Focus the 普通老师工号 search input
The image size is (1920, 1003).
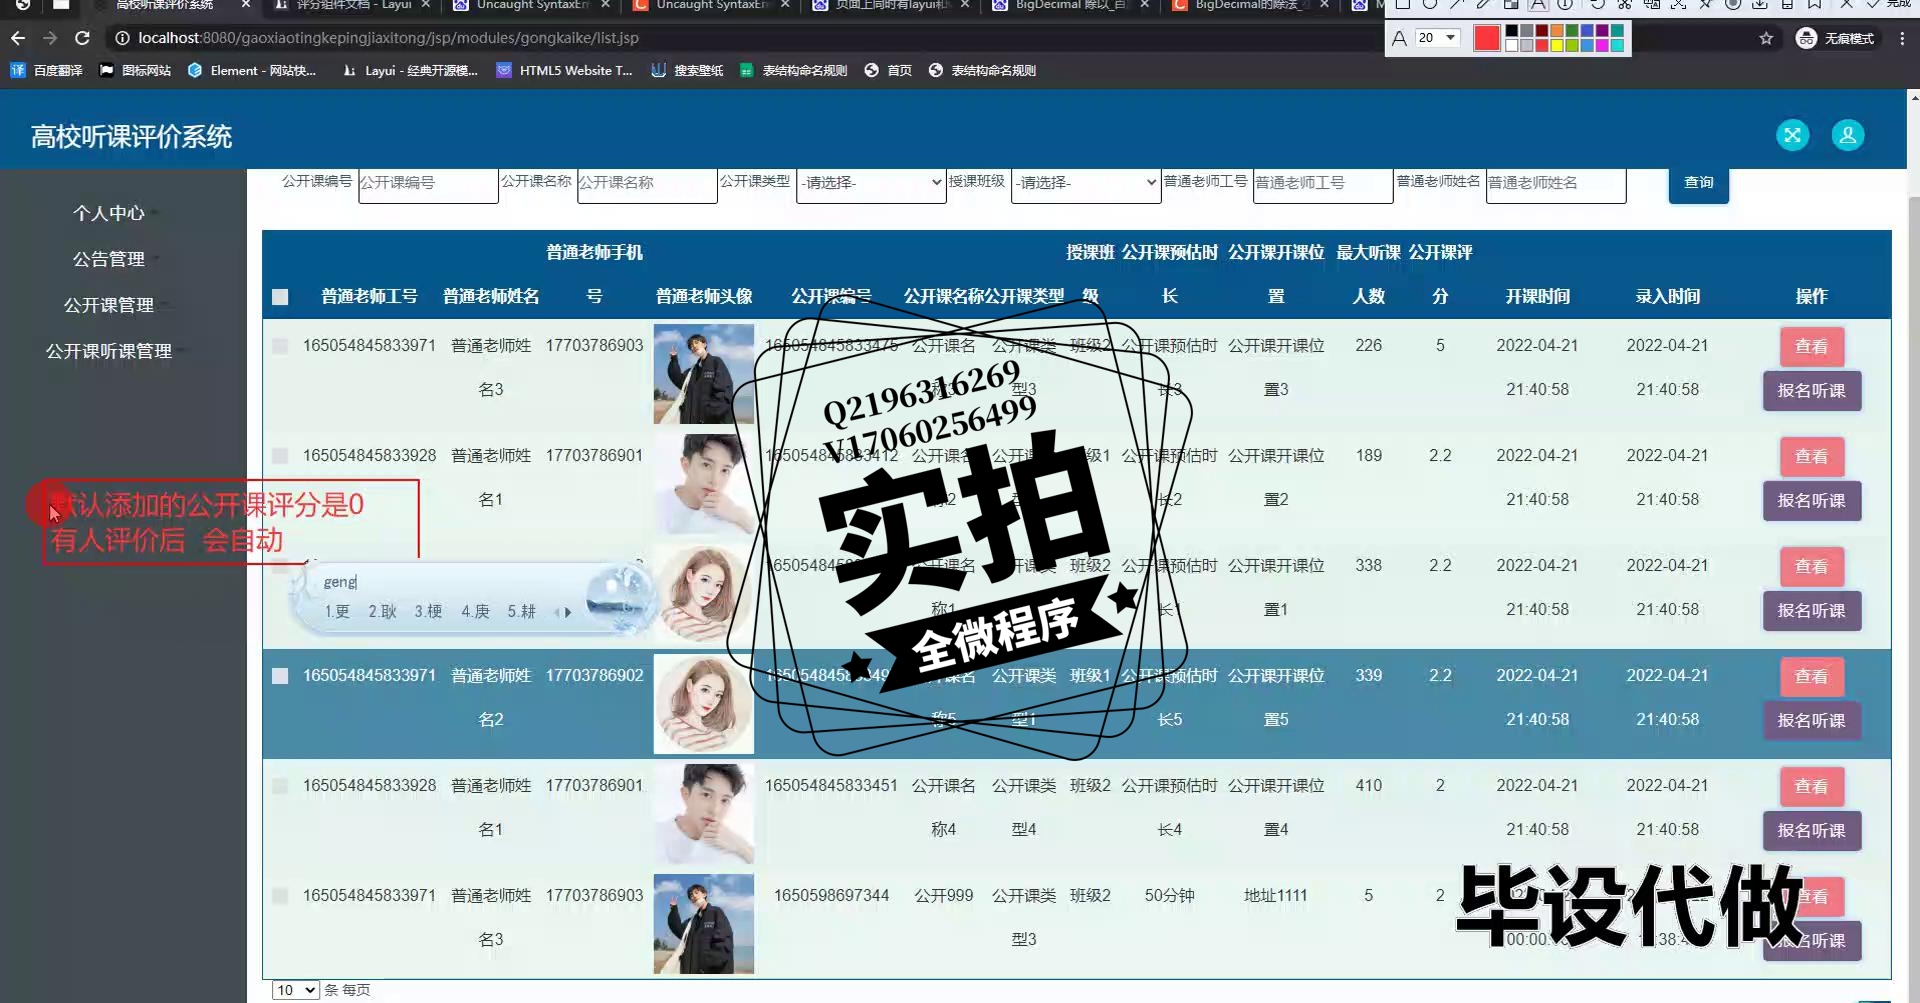pyautogui.click(x=1323, y=183)
